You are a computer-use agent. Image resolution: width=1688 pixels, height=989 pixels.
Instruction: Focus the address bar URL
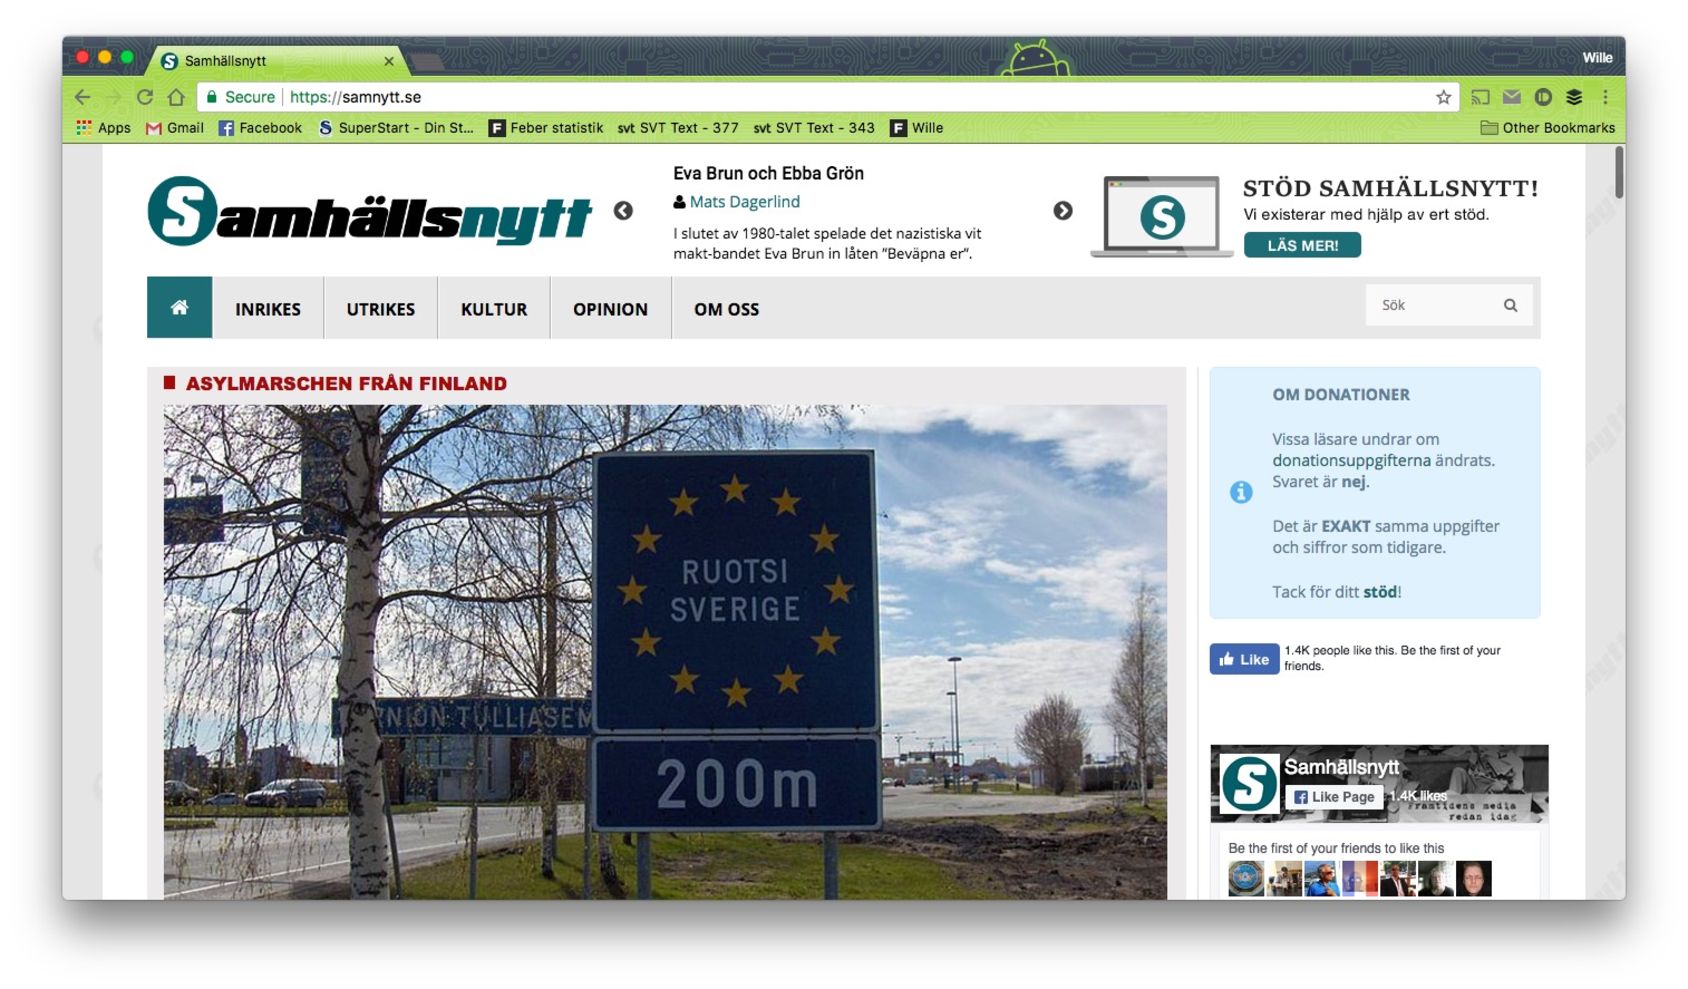click(x=355, y=97)
